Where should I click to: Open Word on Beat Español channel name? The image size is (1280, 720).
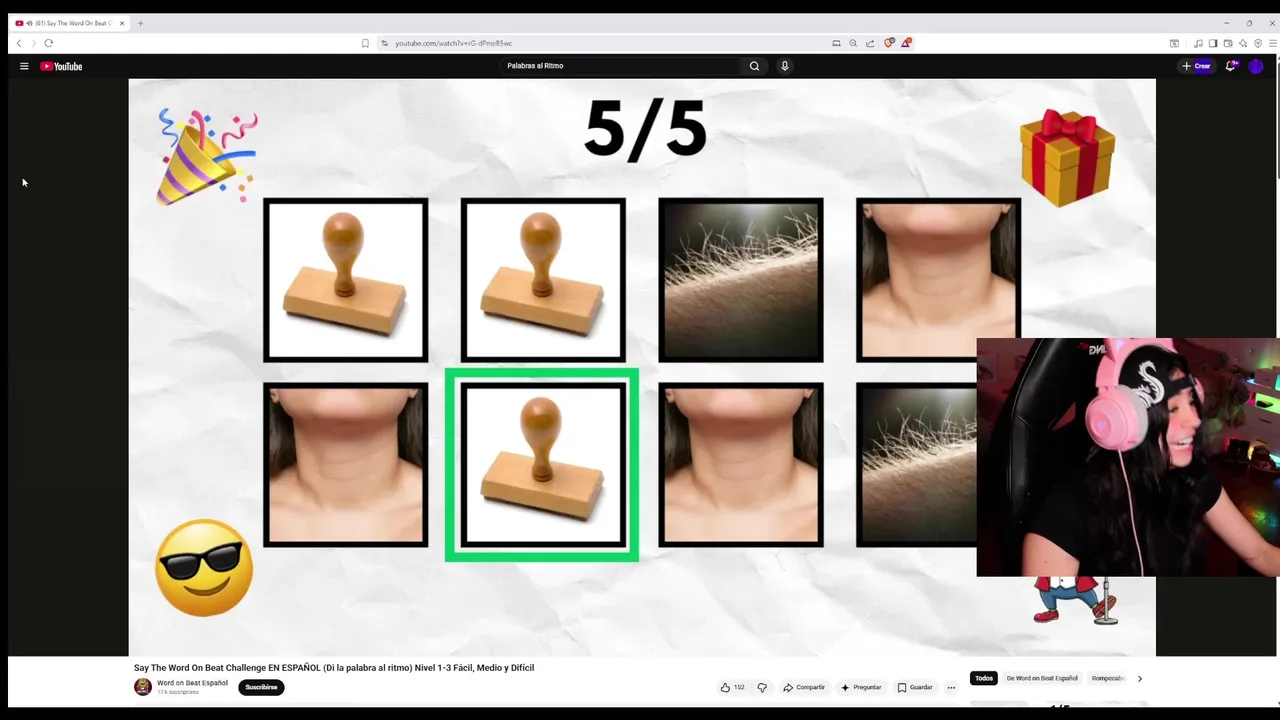[x=192, y=683]
